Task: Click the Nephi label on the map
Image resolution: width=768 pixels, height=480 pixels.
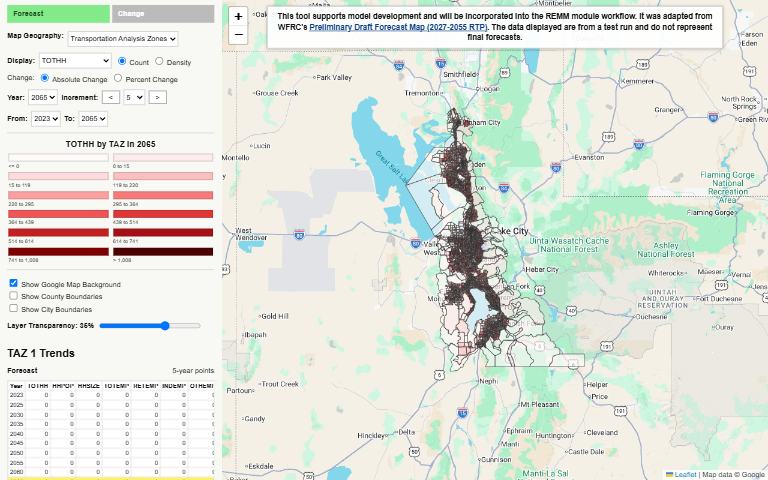Action: click(488, 381)
